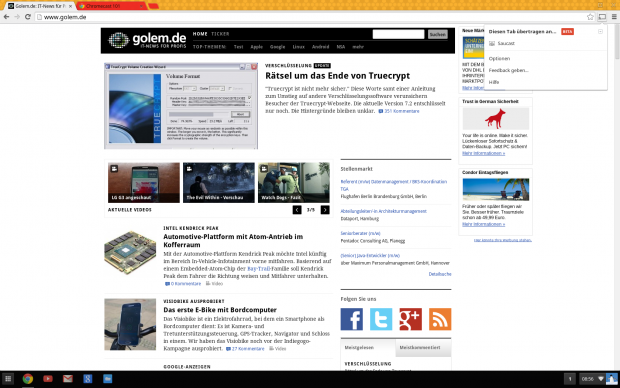Open HOME in golem navigation
Image resolution: width=620 pixels, height=388 pixels.
200,34
